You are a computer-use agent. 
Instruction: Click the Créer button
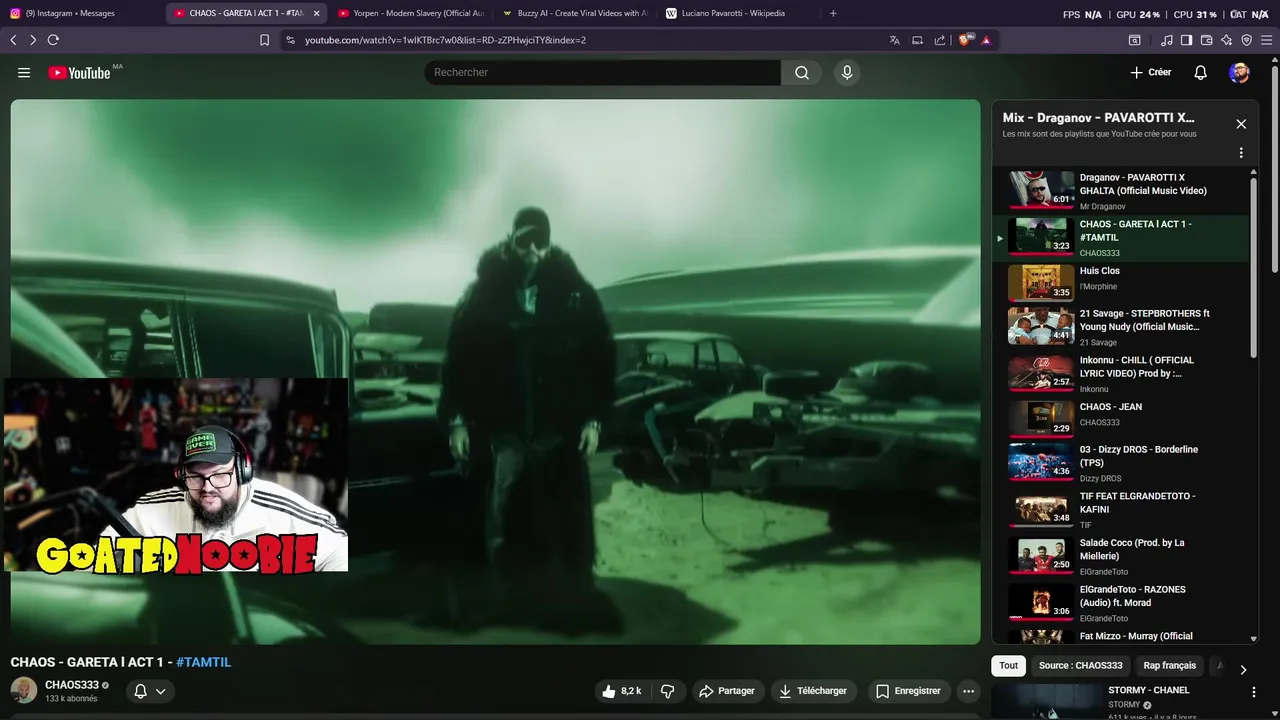(x=1151, y=72)
